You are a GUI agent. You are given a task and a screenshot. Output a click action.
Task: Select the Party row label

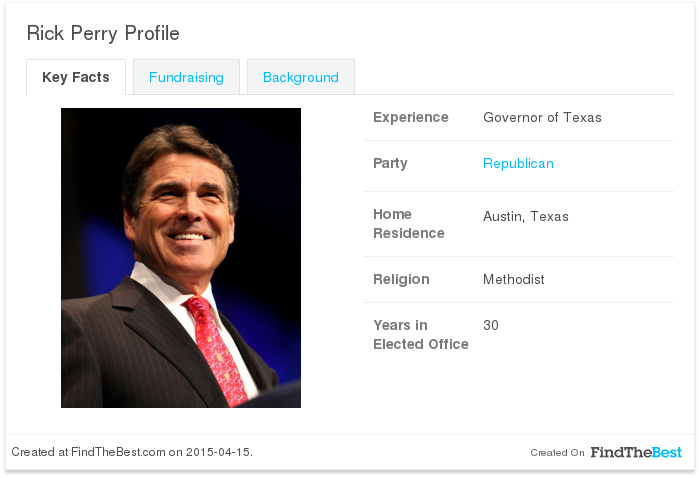(390, 163)
